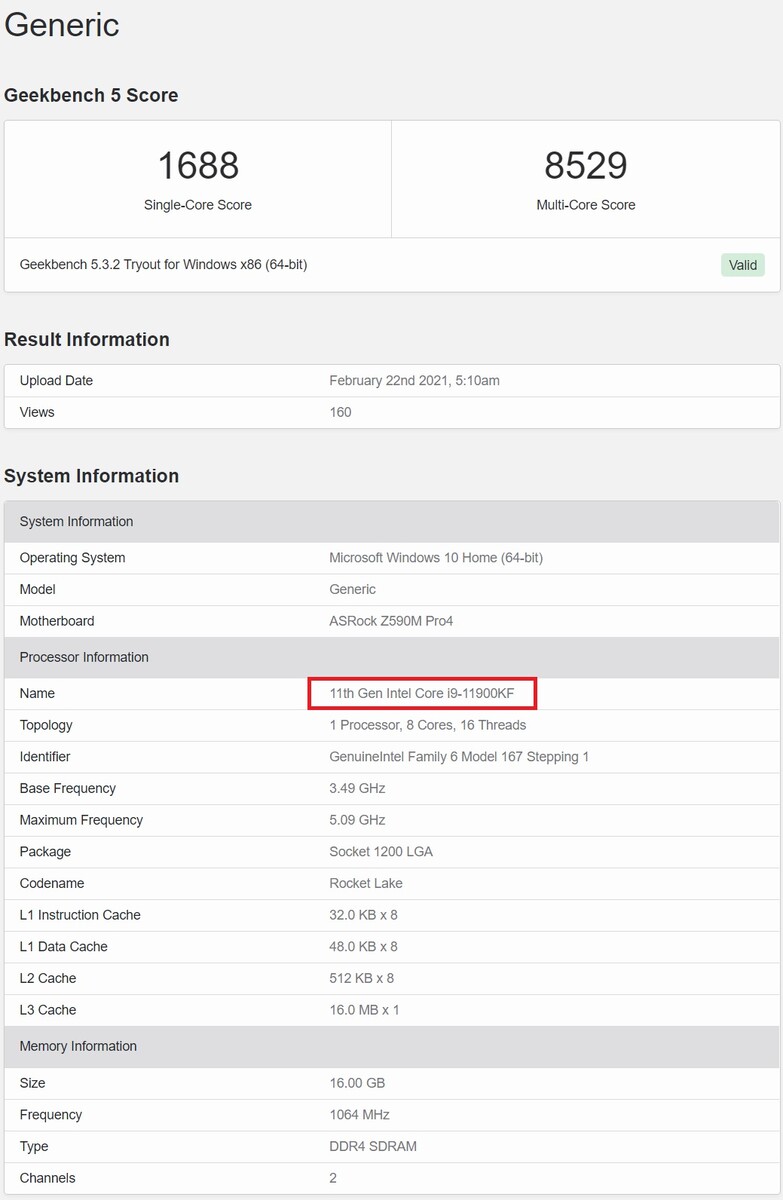The height and width of the screenshot is (1200, 783).
Task: Click the memory Size label
Action: tap(32, 1083)
